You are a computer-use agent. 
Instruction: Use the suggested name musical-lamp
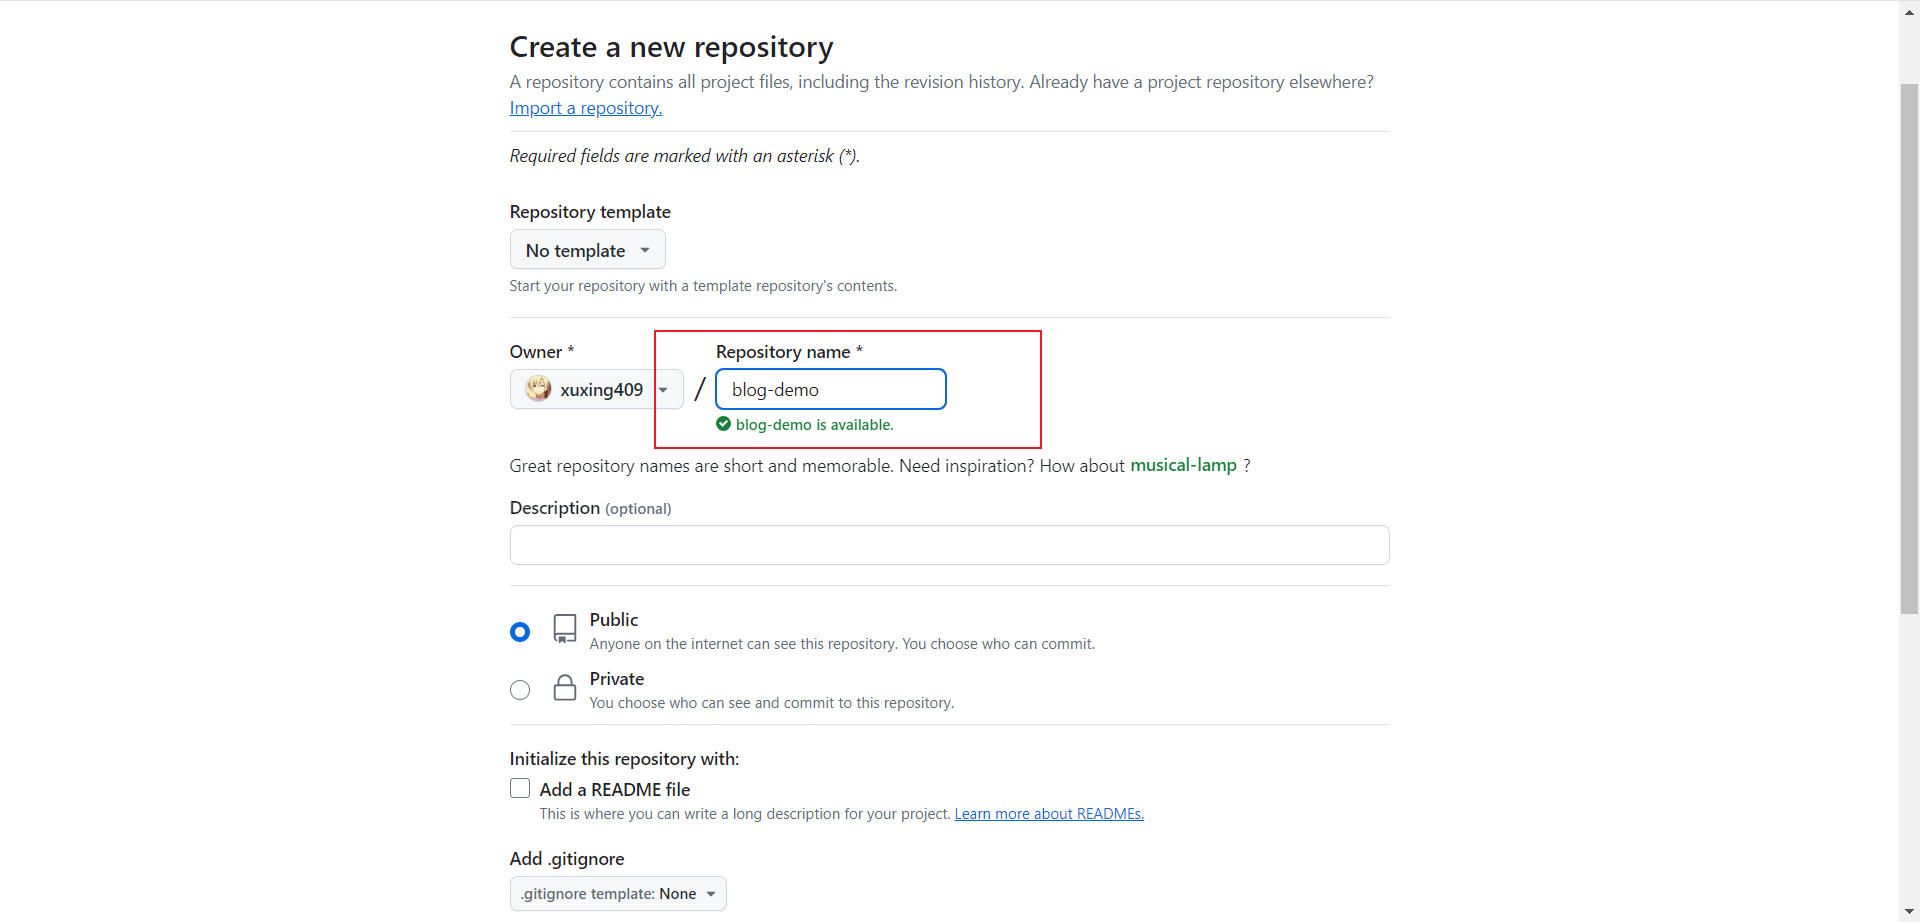[1183, 465]
